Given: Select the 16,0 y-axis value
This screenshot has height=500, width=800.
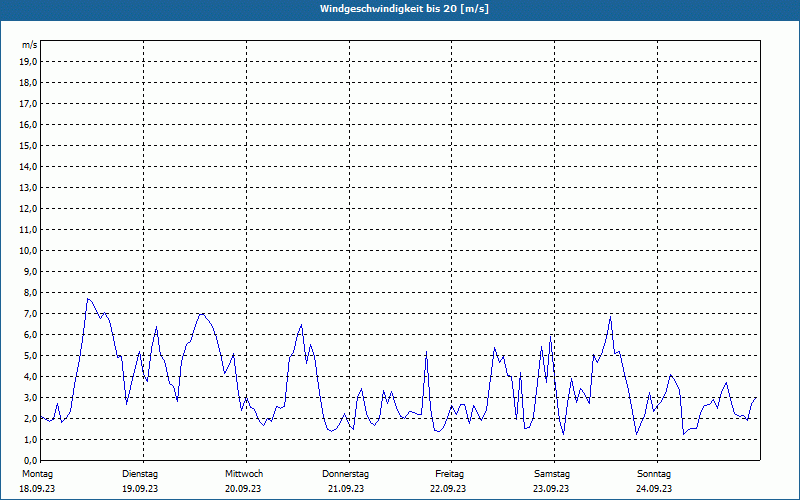Looking at the screenshot, I should click(29, 124).
